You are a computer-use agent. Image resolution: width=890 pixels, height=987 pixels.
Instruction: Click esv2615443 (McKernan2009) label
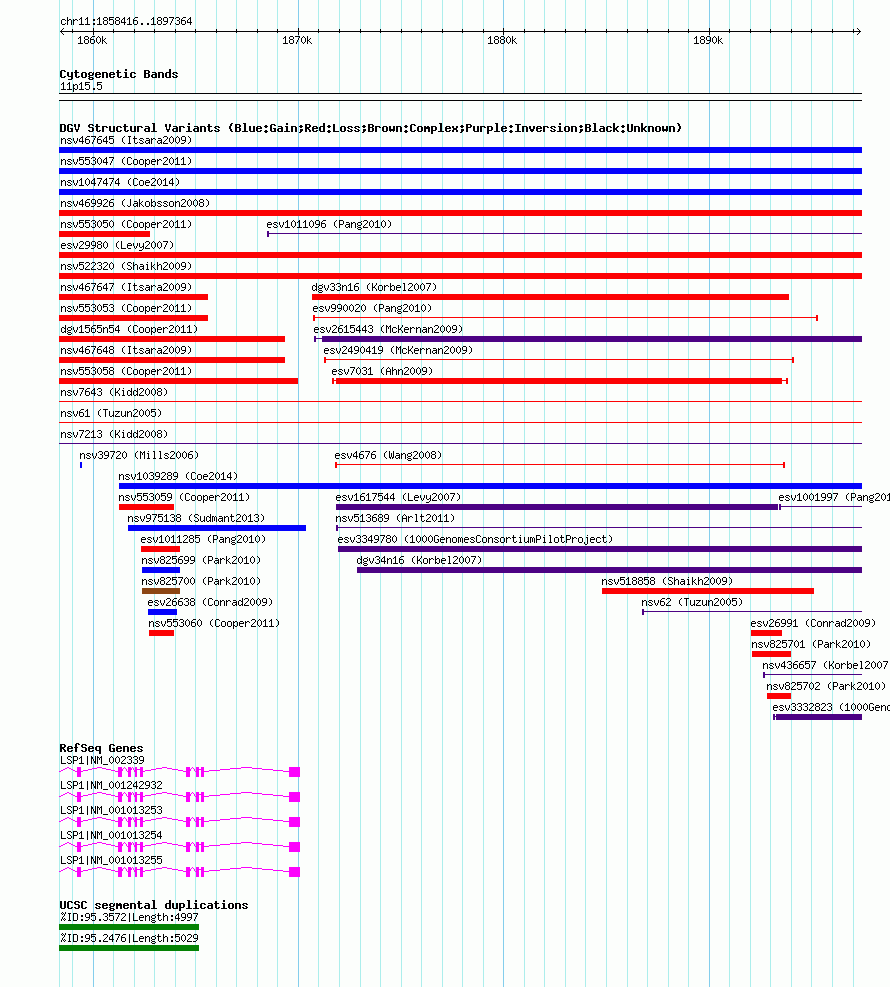pos(388,329)
